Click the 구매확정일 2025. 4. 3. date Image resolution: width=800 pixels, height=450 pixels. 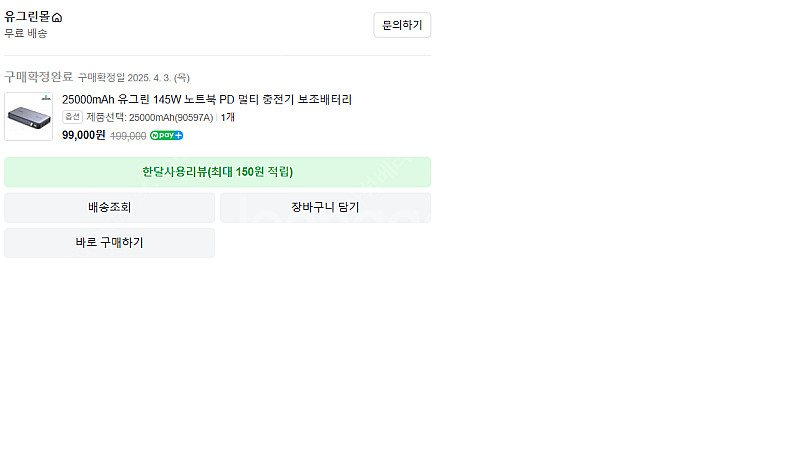134,78
